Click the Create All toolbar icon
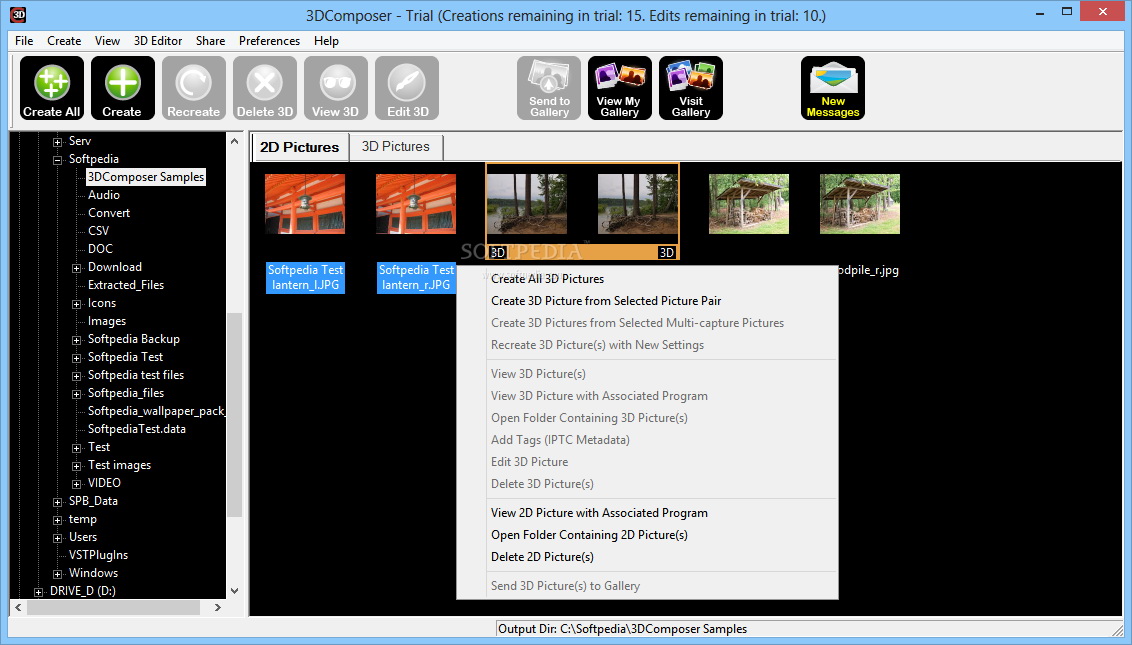Viewport: 1132px width, 645px height. 51,88
